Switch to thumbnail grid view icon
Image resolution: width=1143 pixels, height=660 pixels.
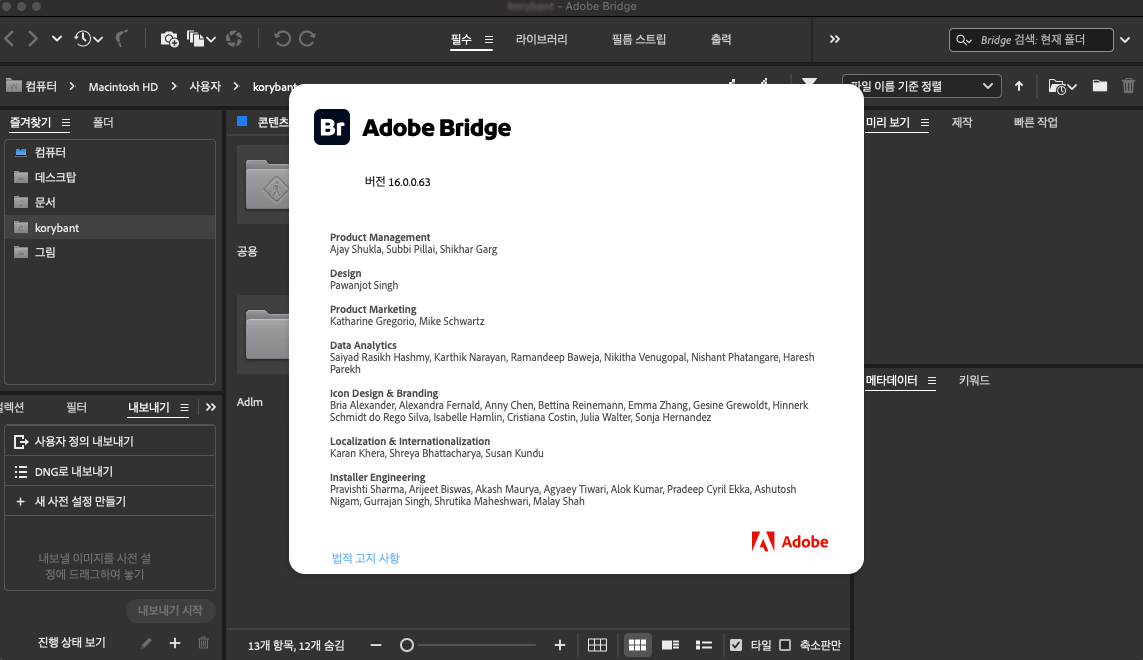[637, 645]
